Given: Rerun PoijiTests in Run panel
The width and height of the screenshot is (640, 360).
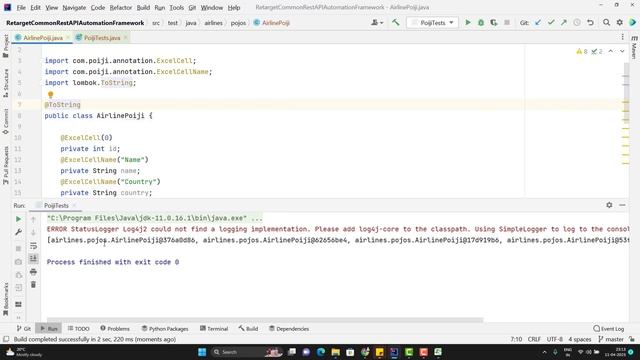Looking at the screenshot, I should (18, 219).
